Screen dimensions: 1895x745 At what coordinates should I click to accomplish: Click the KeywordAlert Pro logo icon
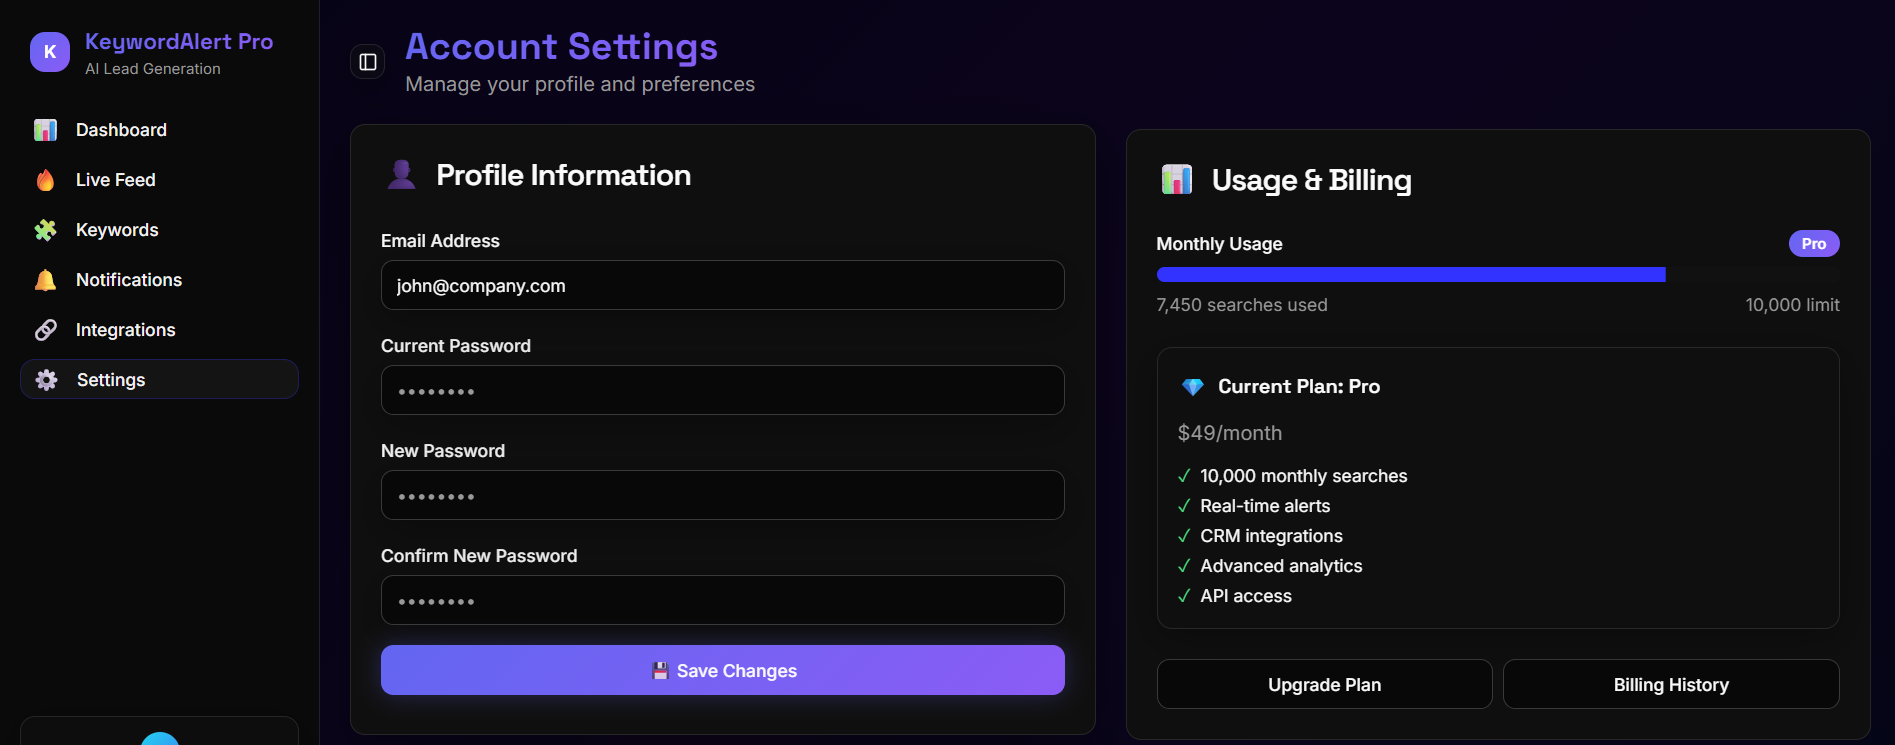pos(50,52)
